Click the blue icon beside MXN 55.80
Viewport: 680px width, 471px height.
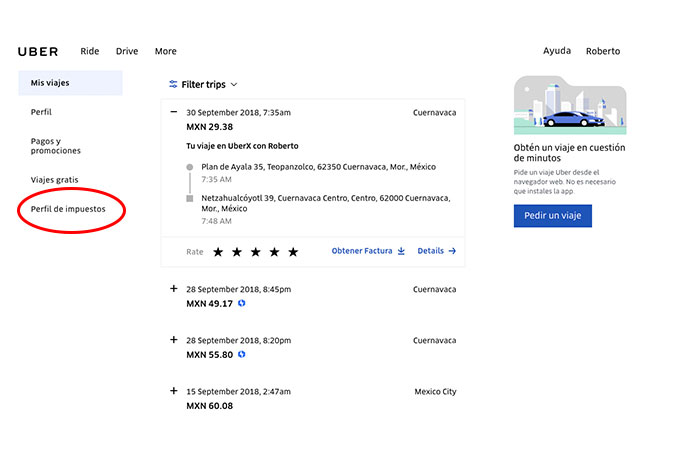[242, 354]
